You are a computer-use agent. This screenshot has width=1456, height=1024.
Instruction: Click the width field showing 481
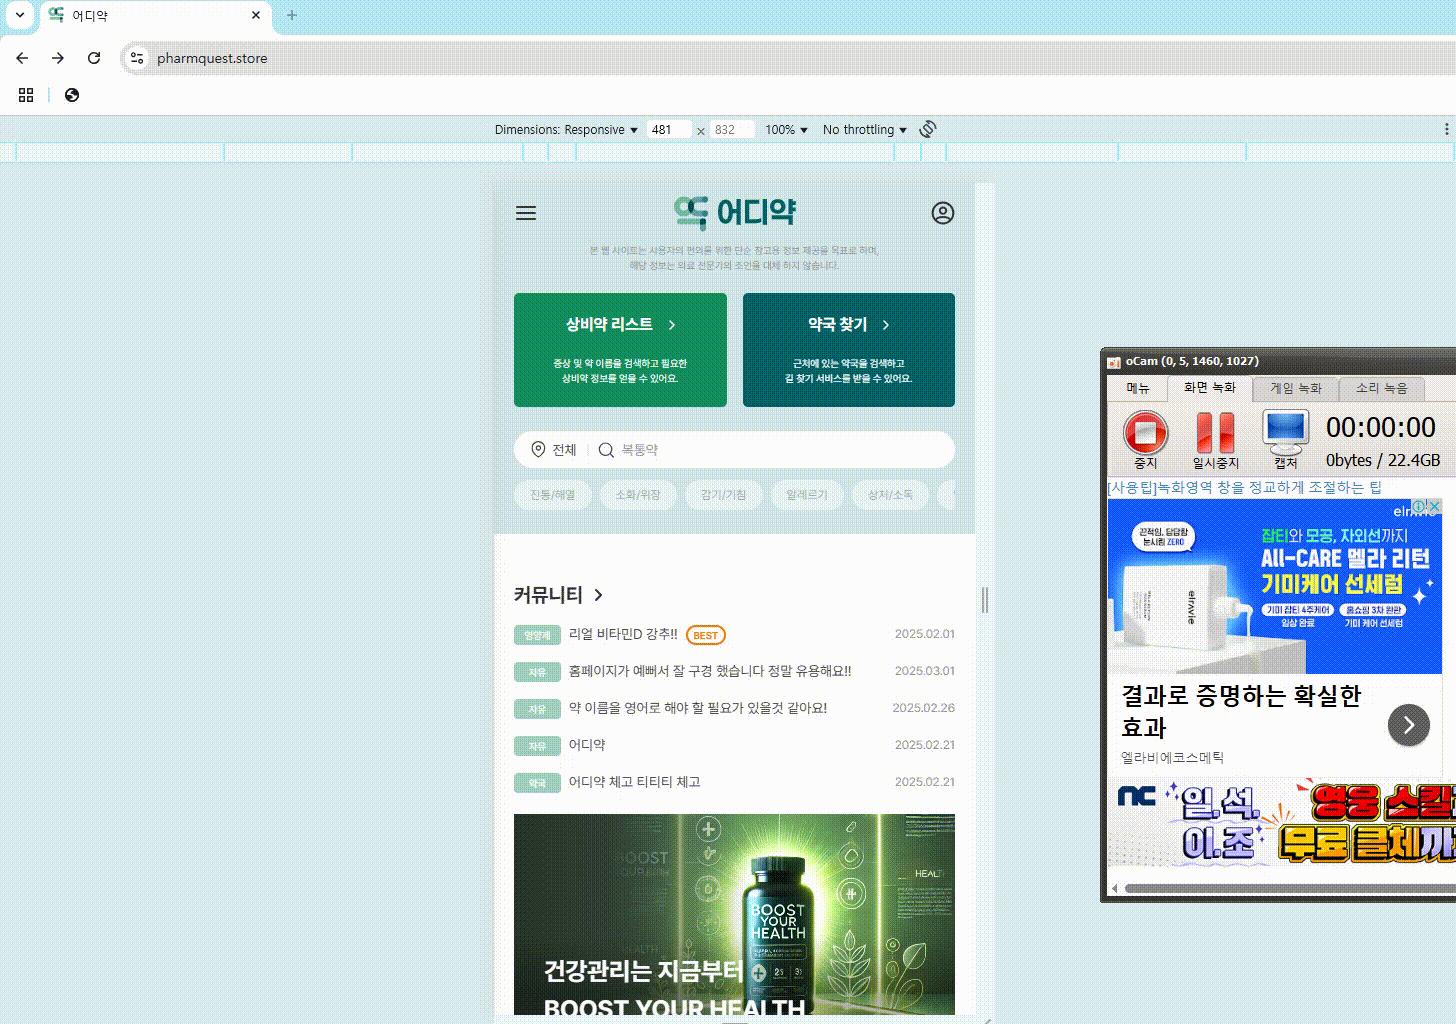click(669, 130)
